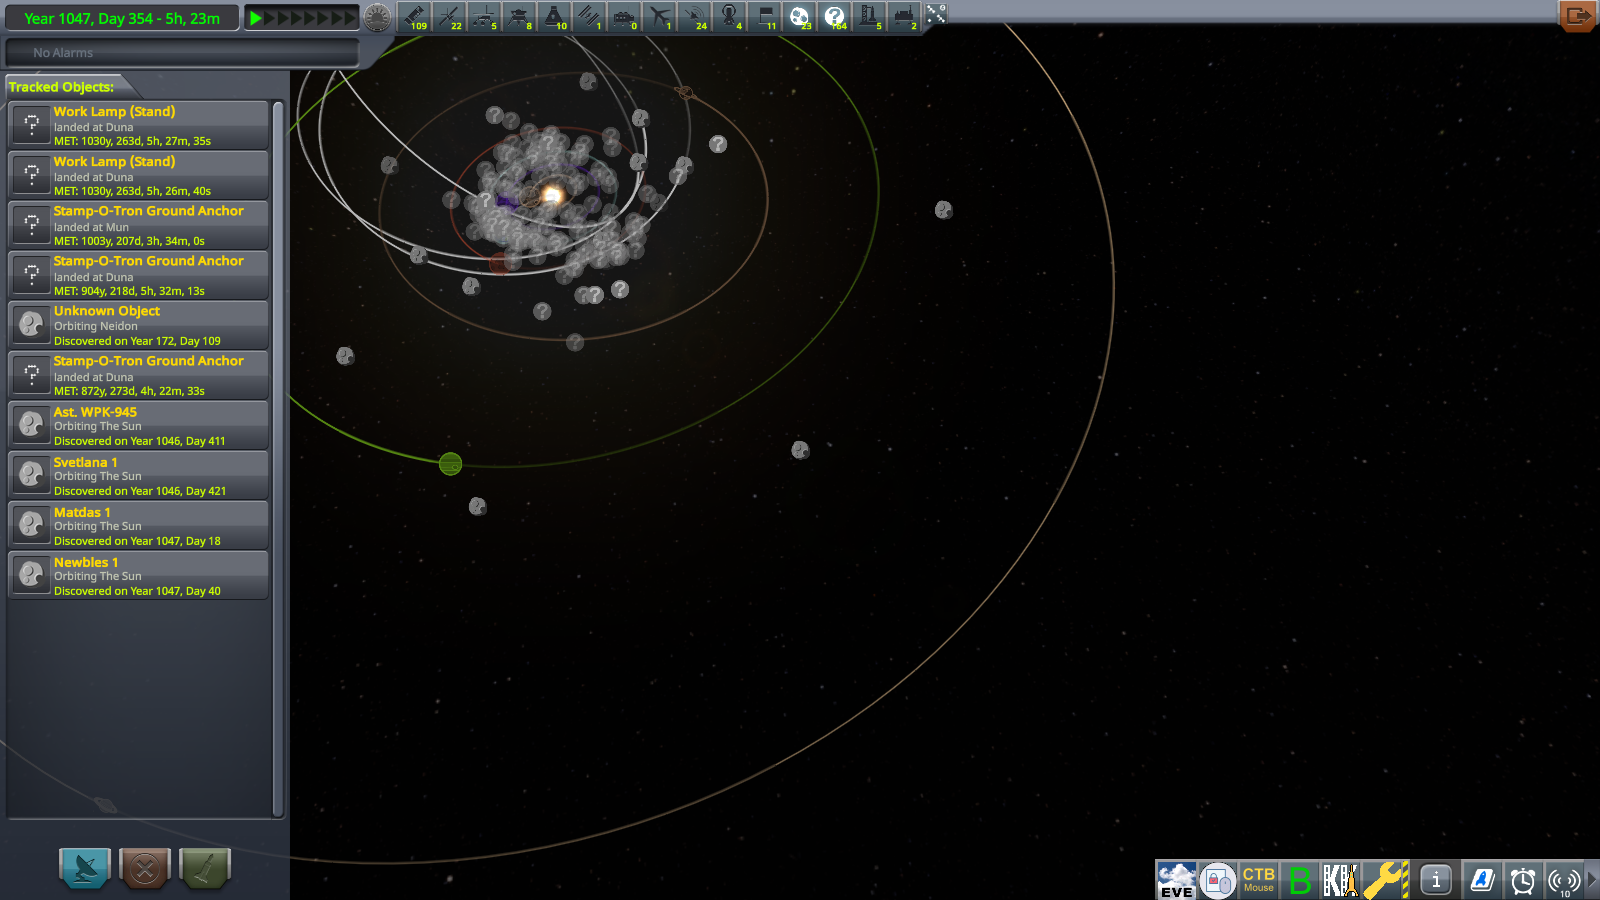Open the Kerbal Alarm Clock icon

(x=1522, y=880)
